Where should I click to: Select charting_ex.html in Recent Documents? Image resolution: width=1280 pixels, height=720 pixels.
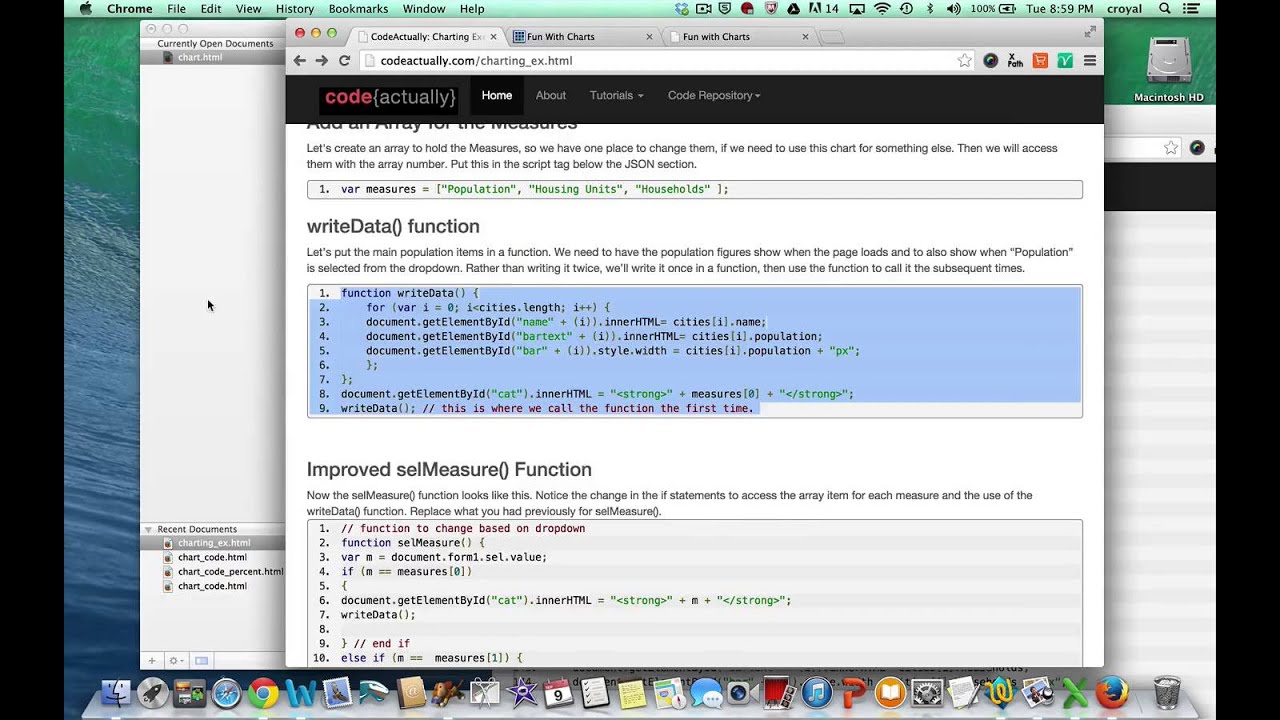pos(213,543)
